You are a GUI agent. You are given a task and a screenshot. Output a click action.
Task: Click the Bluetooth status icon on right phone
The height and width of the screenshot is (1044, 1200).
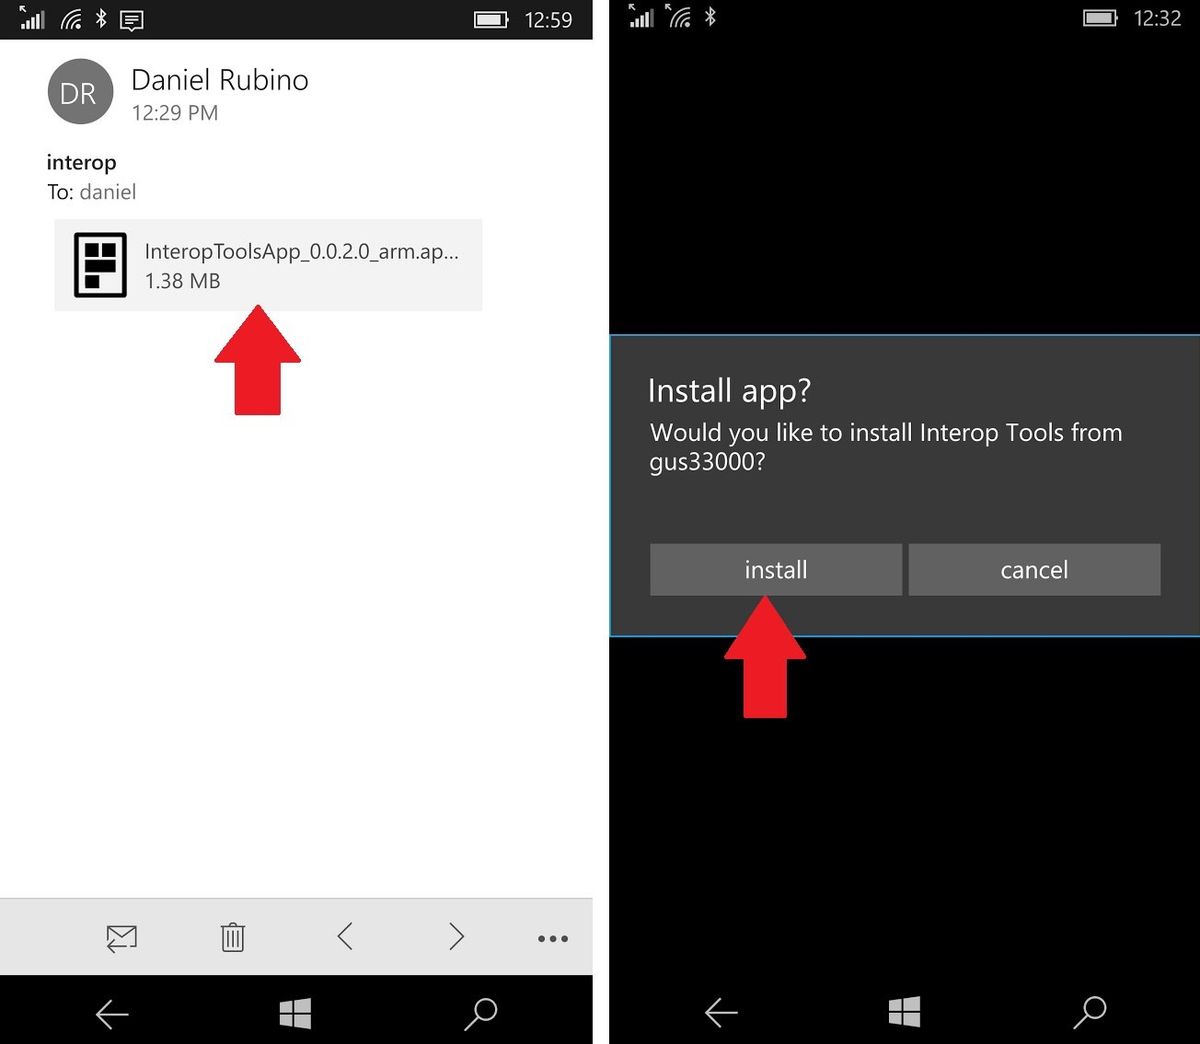coord(711,17)
